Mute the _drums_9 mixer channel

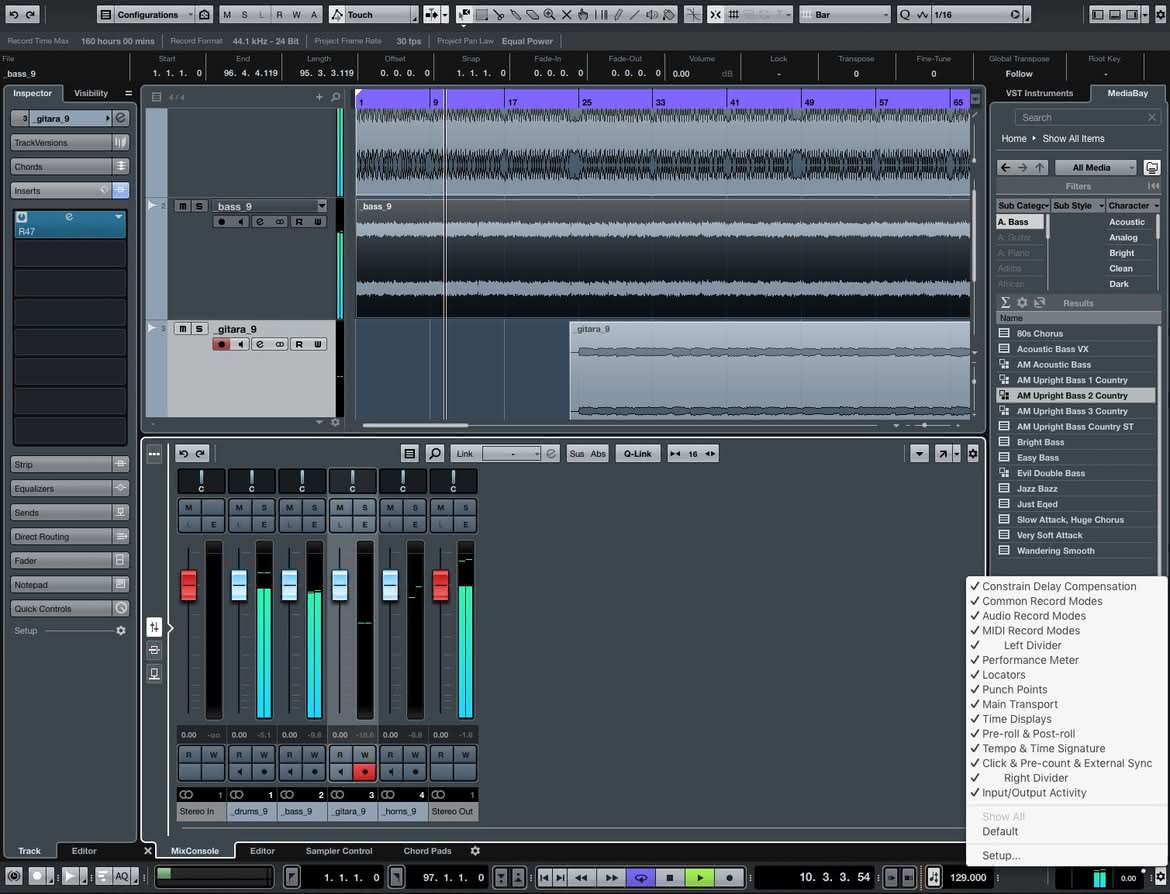click(239, 507)
